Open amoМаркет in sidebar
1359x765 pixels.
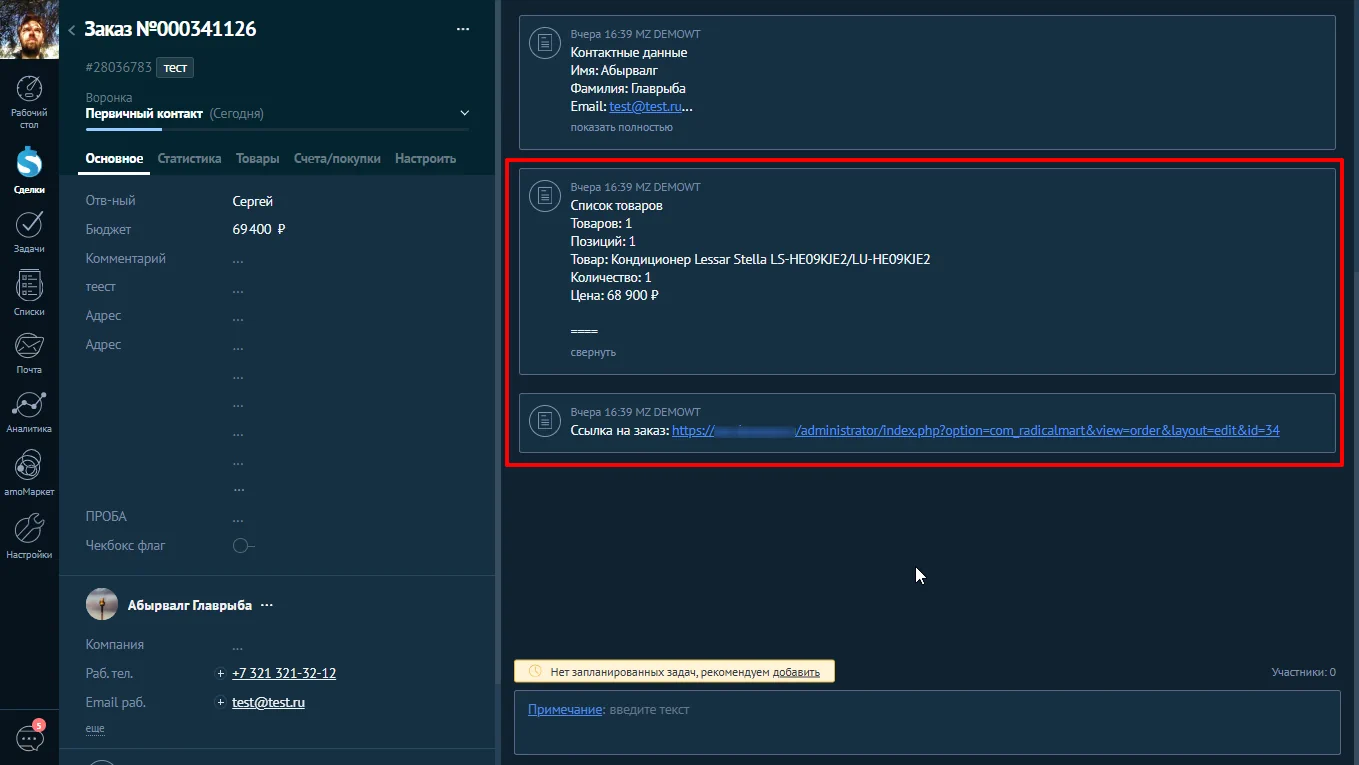click(29, 471)
